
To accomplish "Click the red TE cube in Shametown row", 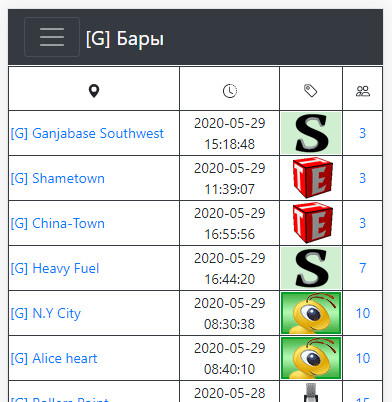I will click(312, 178).
